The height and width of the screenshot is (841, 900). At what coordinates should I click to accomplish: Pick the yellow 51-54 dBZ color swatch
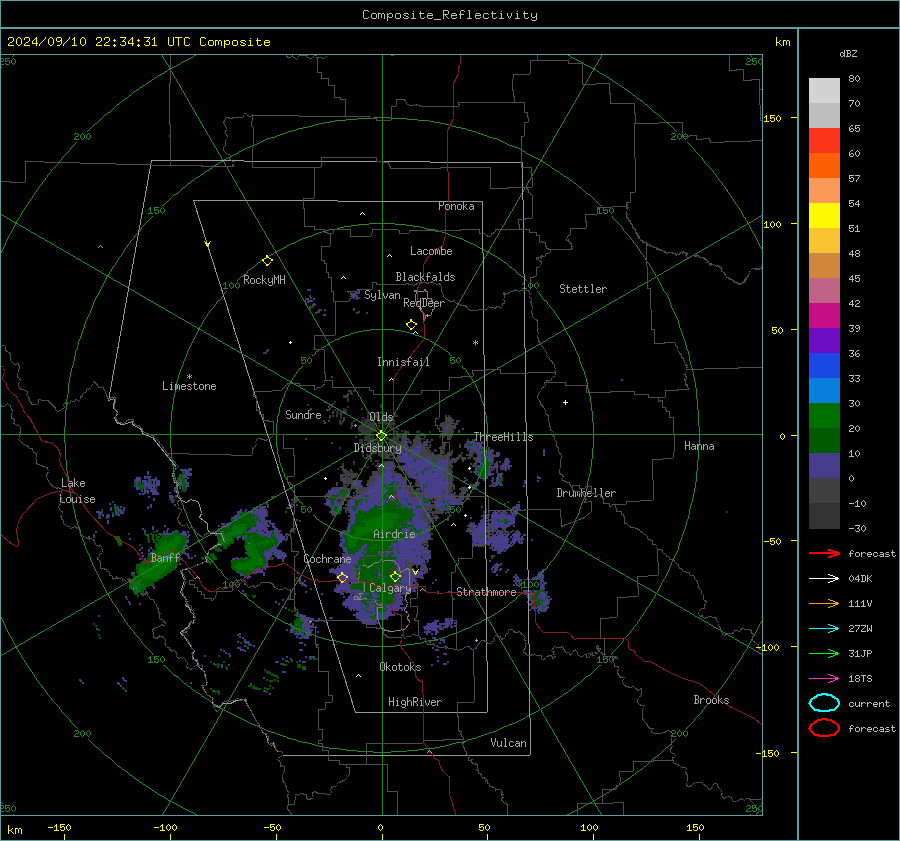point(824,216)
